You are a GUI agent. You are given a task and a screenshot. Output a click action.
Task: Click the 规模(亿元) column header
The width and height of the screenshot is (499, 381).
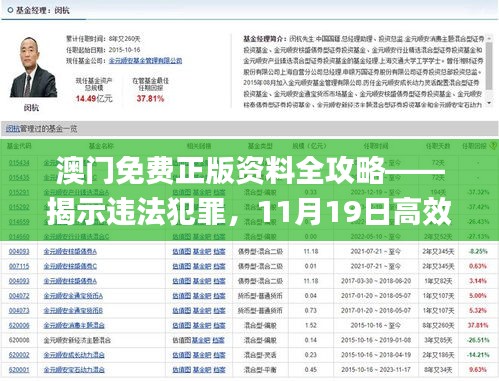pyautogui.click(x=309, y=146)
